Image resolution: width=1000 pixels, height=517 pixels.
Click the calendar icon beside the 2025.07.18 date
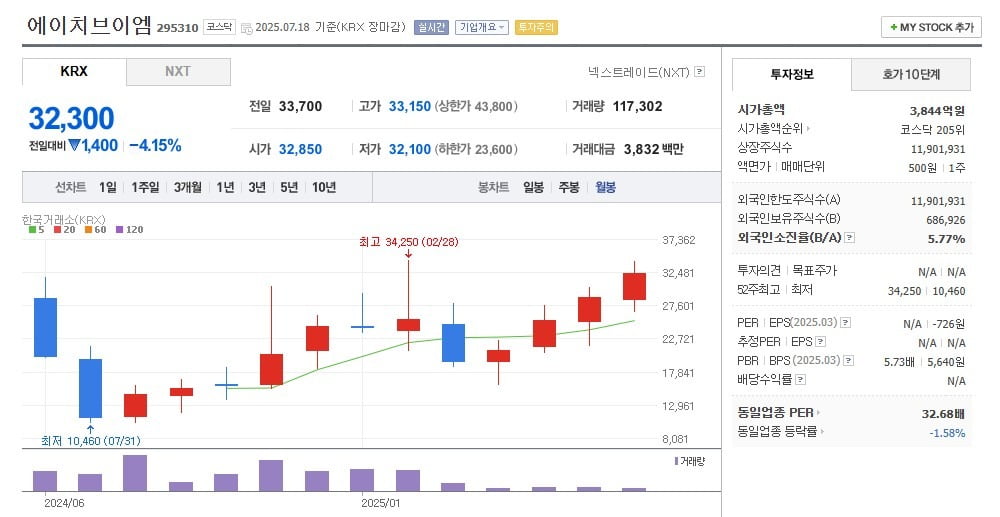[x=247, y=28]
